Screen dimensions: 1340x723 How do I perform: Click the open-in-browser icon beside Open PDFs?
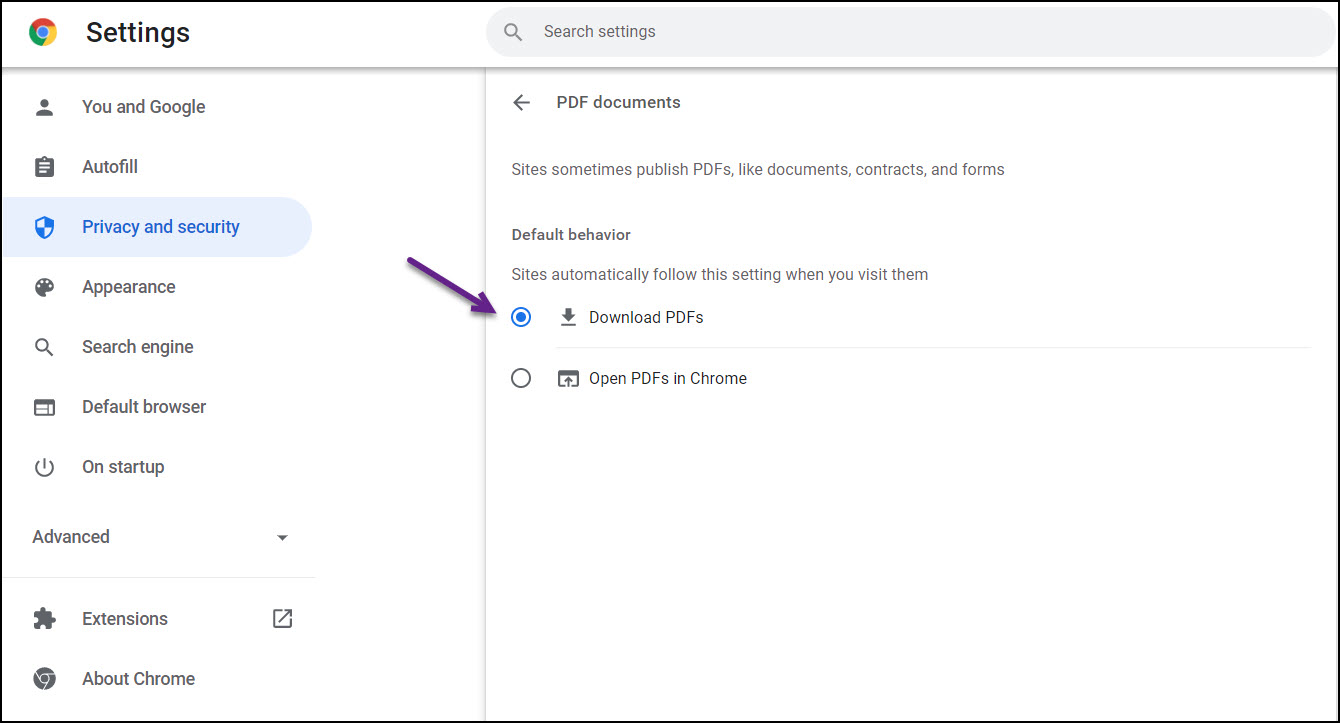pyautogui.click(x=568, y=379)
